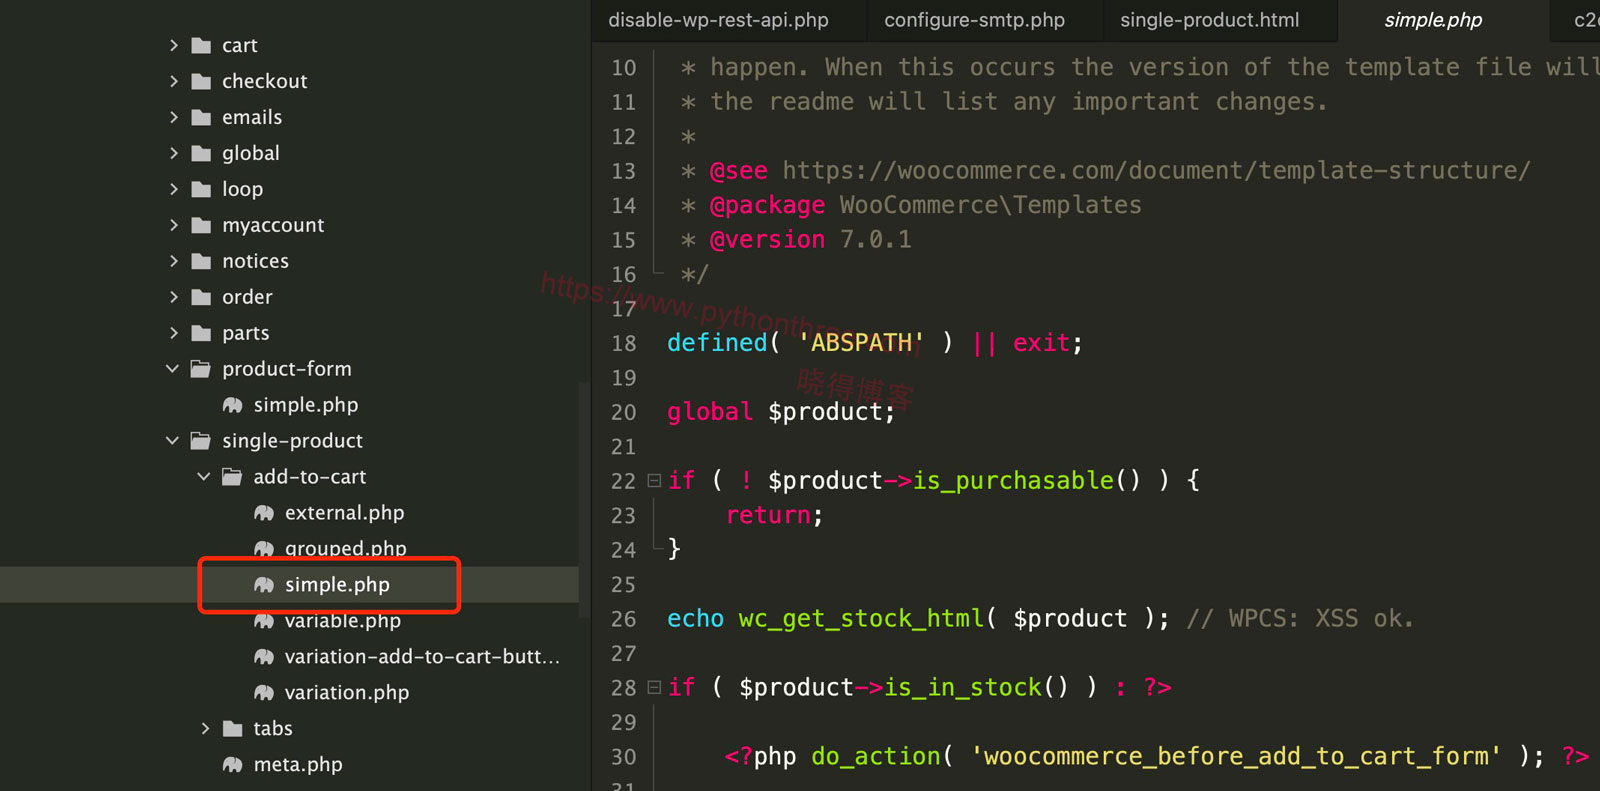Image resolution: width=1600 pixels, height=791 pixels.
Task: Click 'woocommerce_before_add_to_cart_form' string
Action: 1236,757
